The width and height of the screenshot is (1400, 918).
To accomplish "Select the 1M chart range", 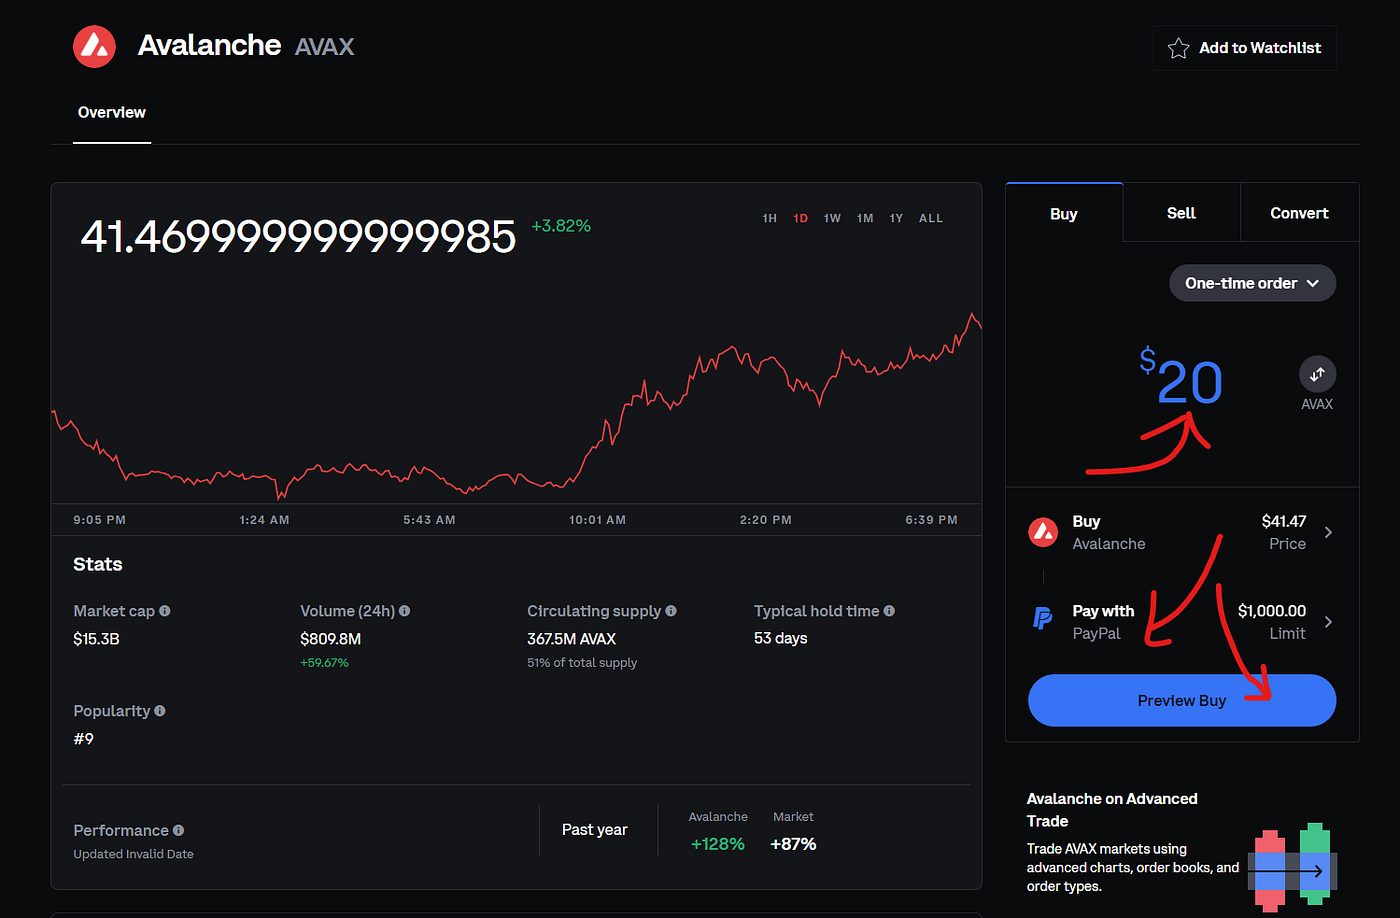I will 865,218.
